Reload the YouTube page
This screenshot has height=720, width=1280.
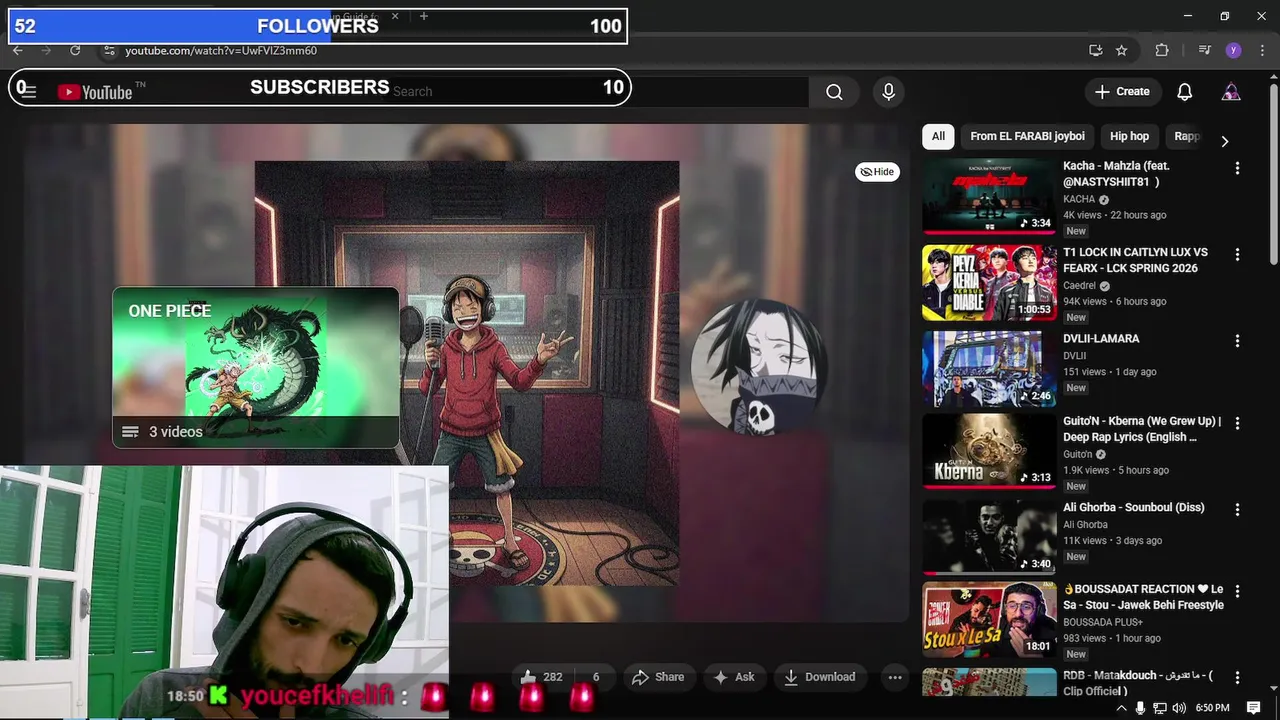75,50
